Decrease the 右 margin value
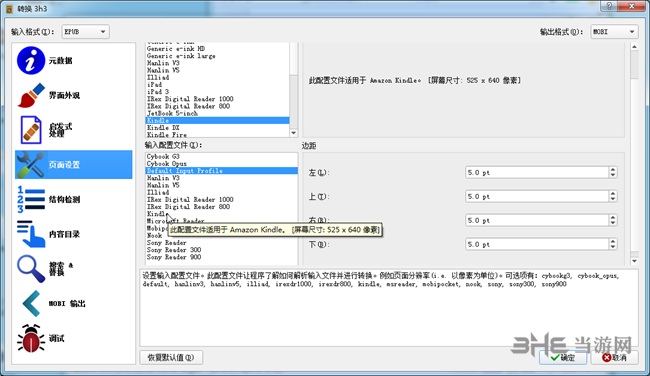 613,223
